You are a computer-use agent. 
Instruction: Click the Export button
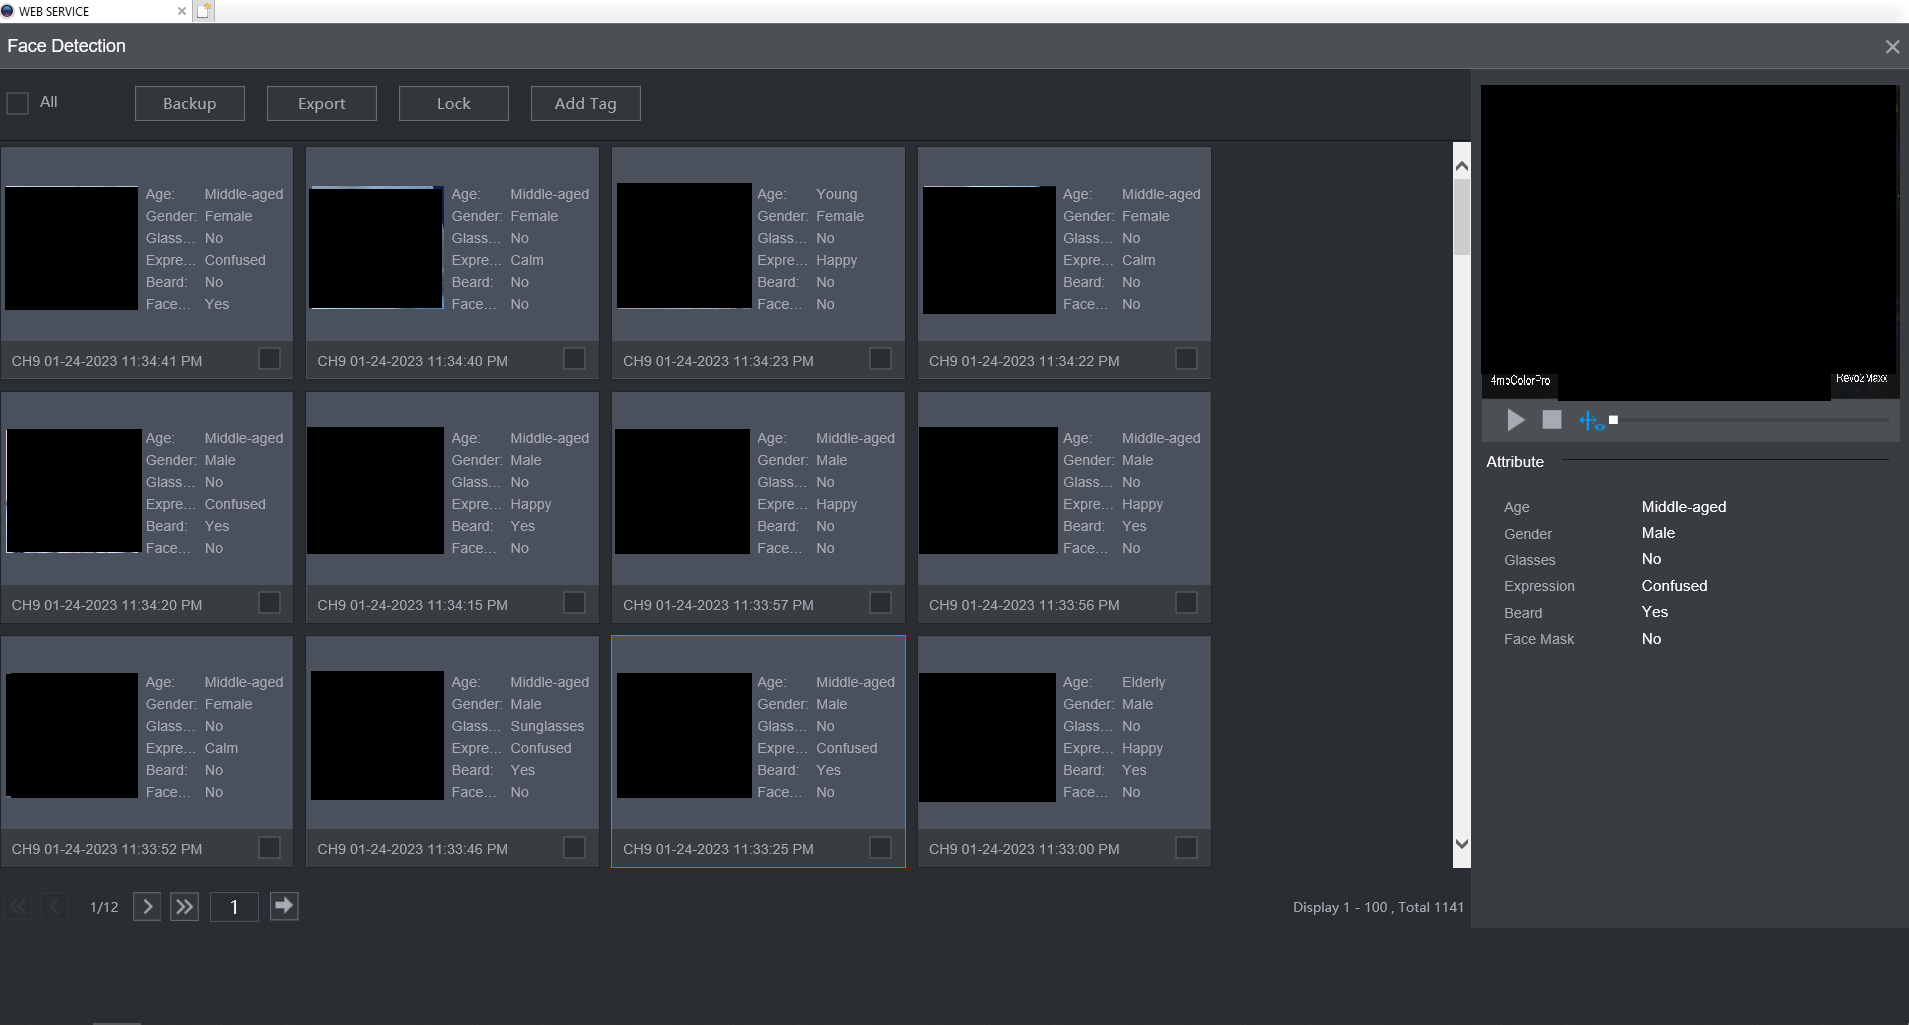pos(322,103)
